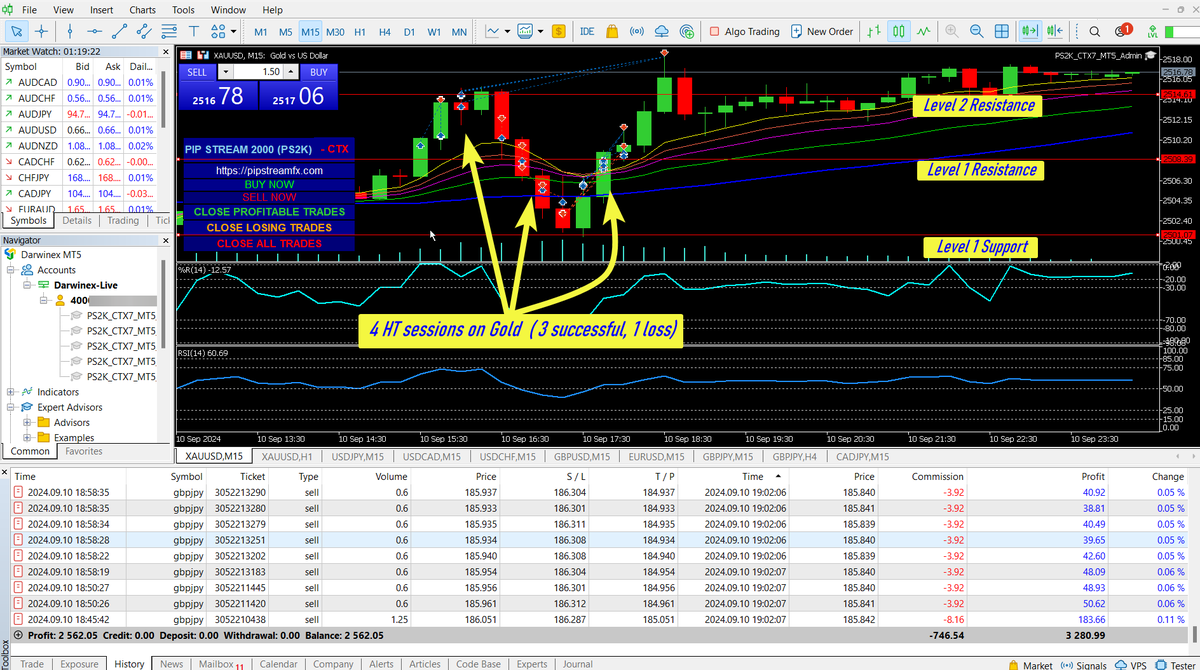
Task: Switch chart to H4 timeframe
Action: (x=384, y=31)
